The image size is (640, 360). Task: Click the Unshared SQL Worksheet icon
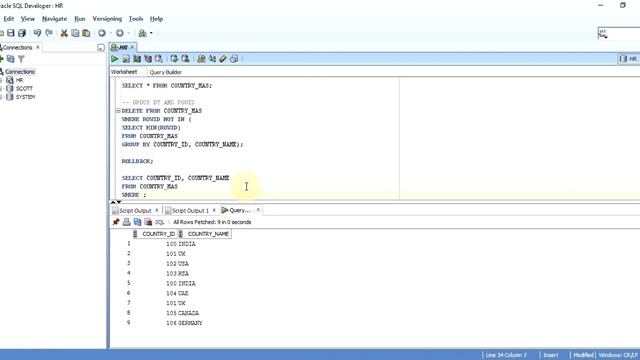(x=201, y=59)
